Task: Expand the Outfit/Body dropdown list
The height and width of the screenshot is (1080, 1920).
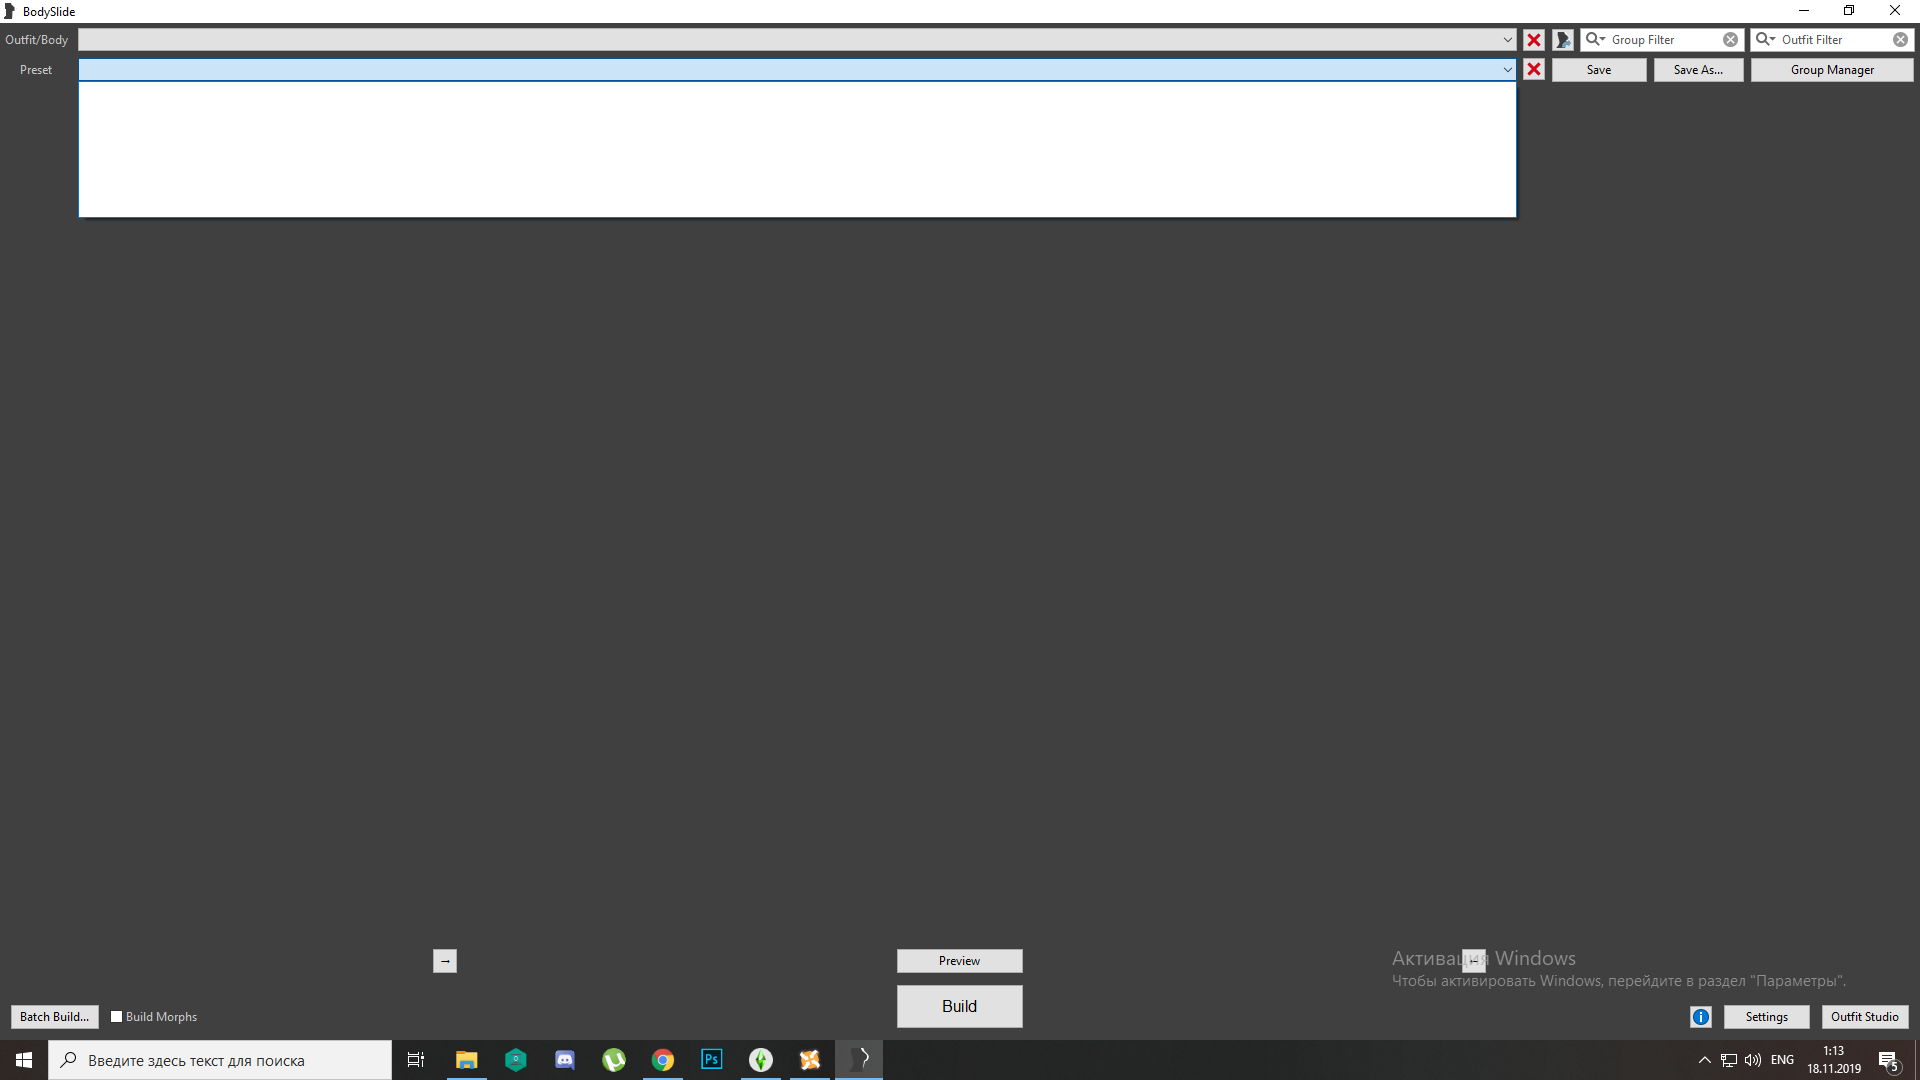Action: coord(1507,40)
